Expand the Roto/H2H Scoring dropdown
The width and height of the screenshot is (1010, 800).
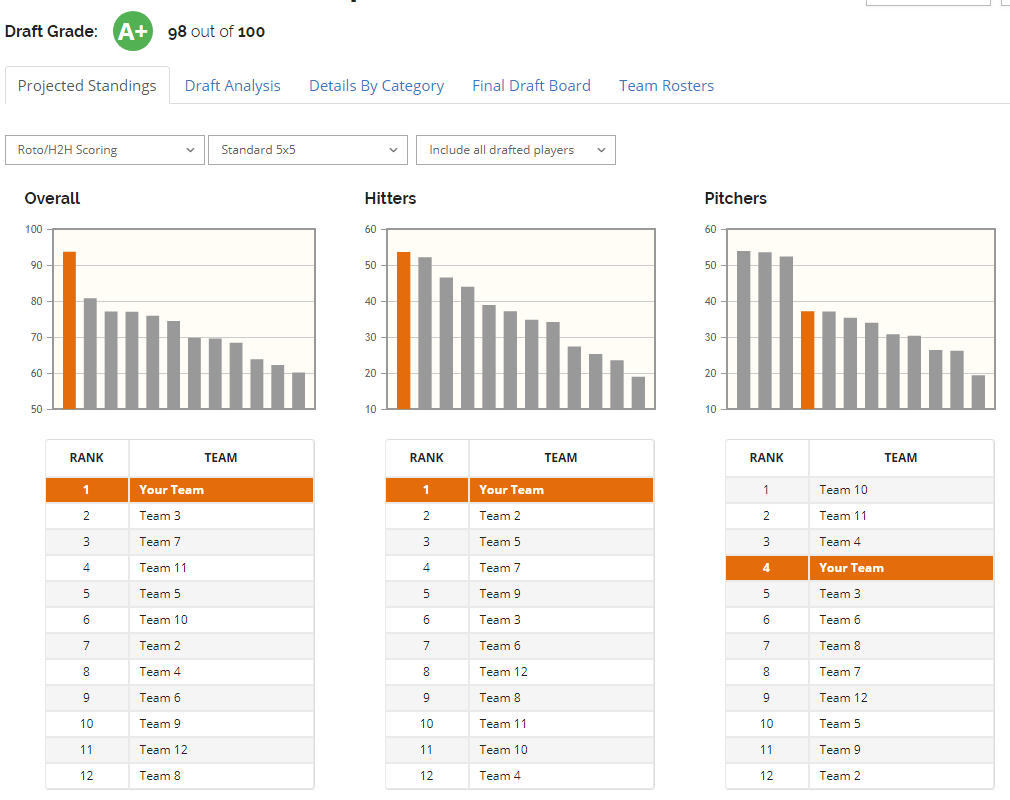tap(105, 150)
